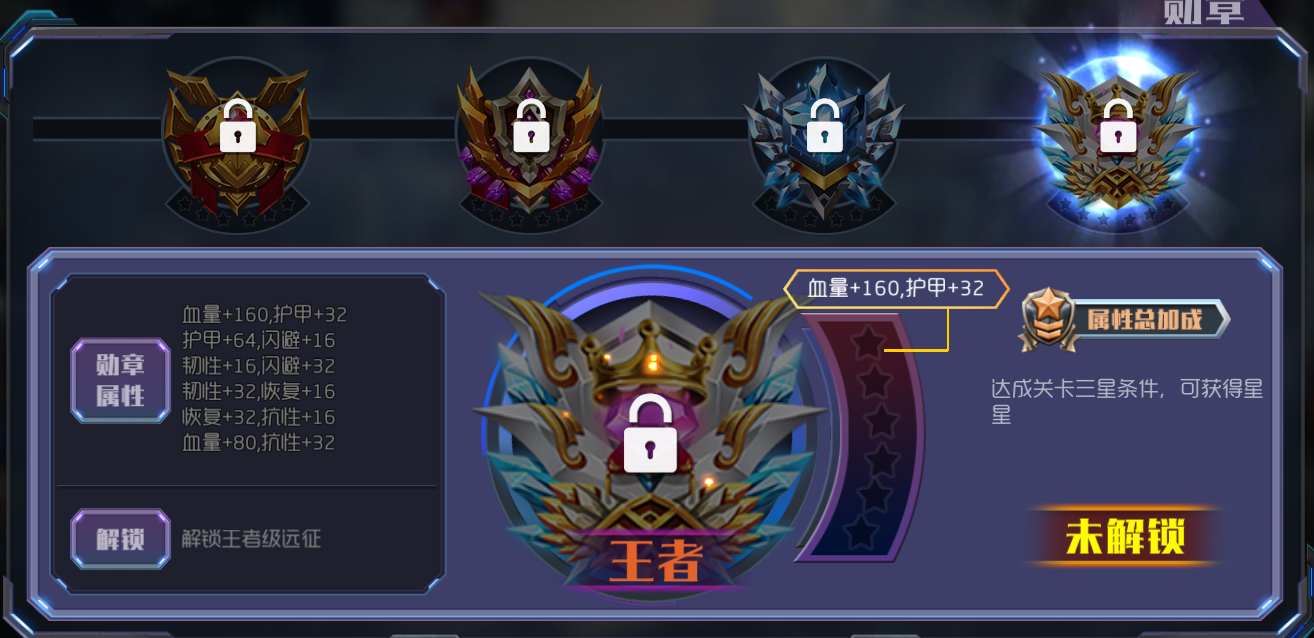1314x638 pixels.
Task: Click the 王者 title label under the emblem
Action: (655, 561)
